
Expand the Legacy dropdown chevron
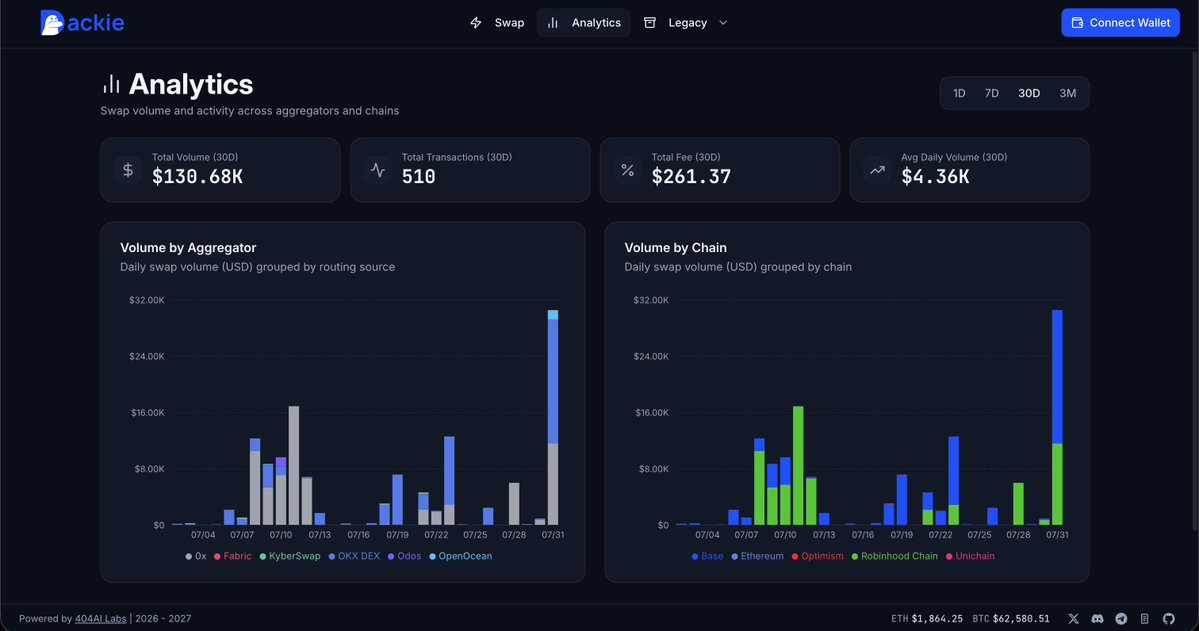723,23
